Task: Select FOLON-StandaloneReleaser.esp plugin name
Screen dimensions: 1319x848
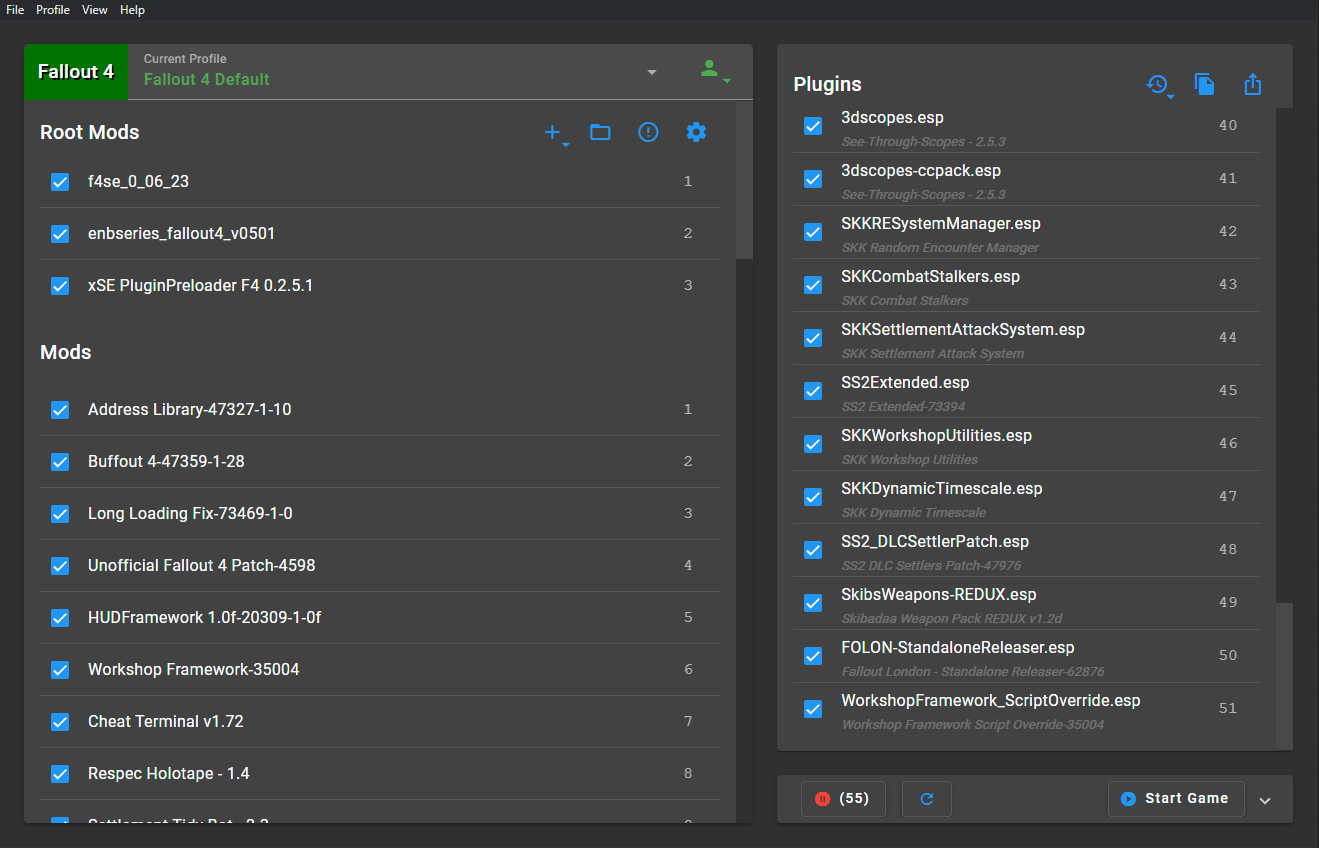Action: (x=958, y=648)
